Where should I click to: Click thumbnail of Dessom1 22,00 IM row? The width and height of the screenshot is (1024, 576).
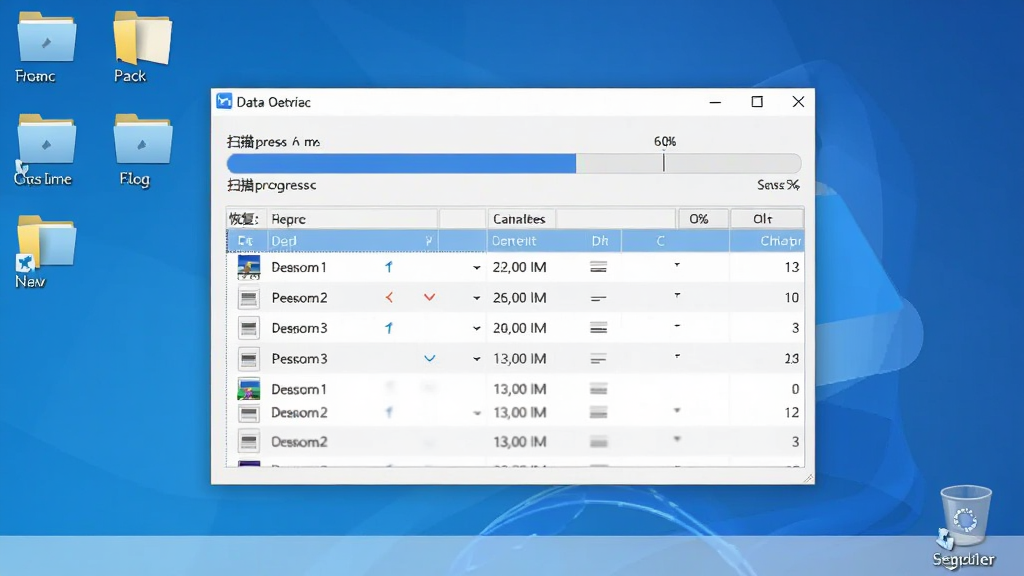coord(249,267)
